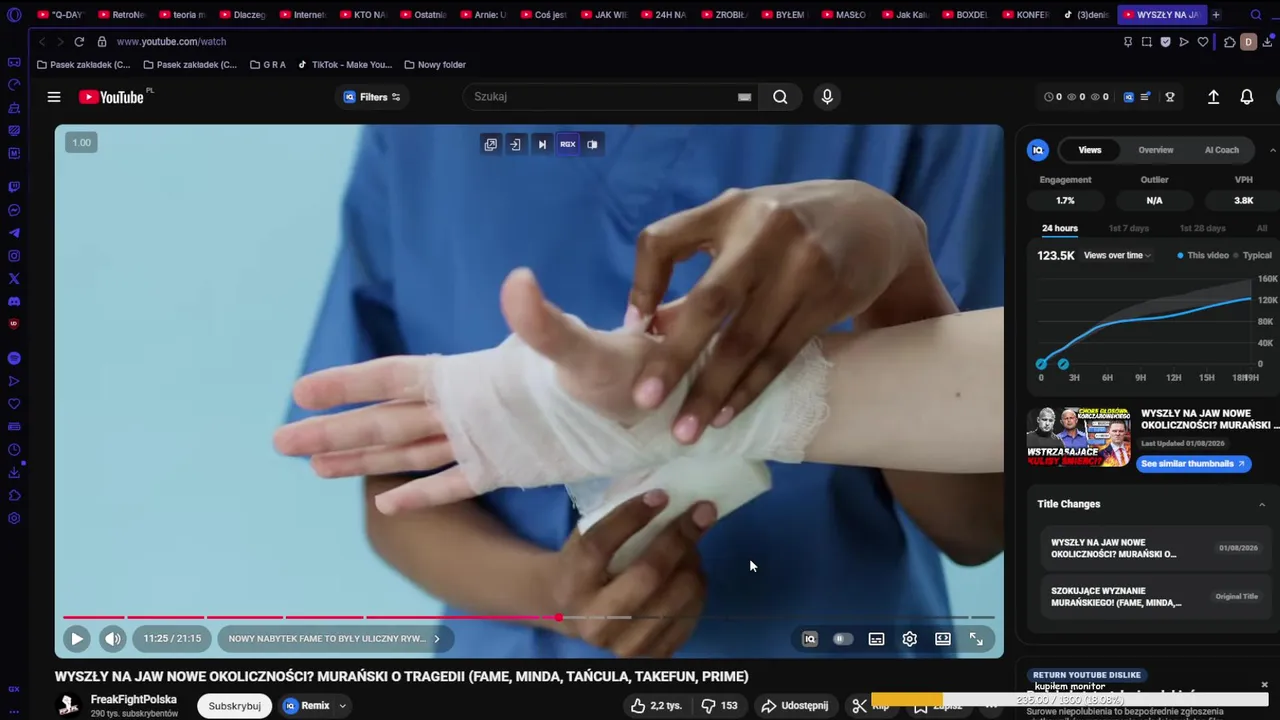Toggle the RGX overlay button
The width and height of the screenshot is (1280, 720).
[567, 144]
